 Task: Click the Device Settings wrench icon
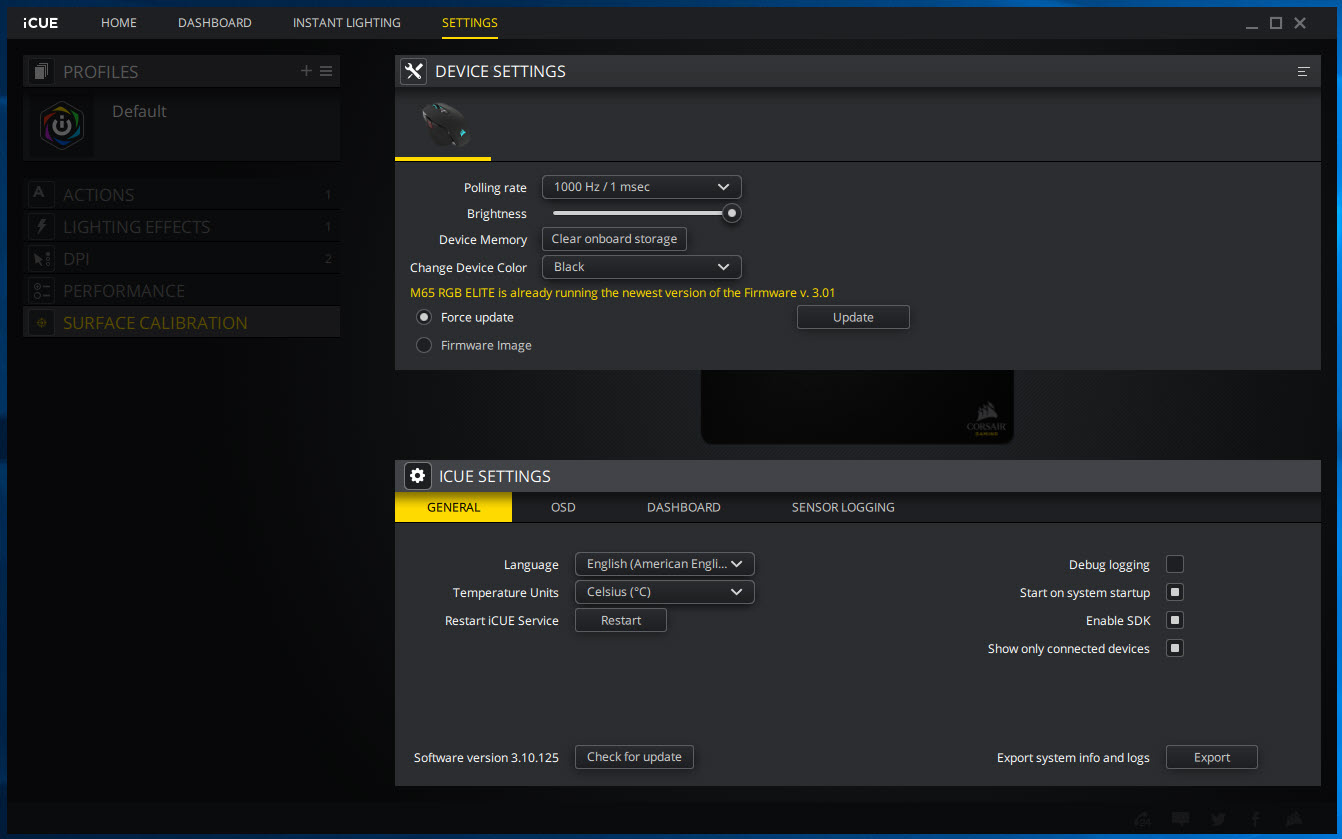click(413, 71)
